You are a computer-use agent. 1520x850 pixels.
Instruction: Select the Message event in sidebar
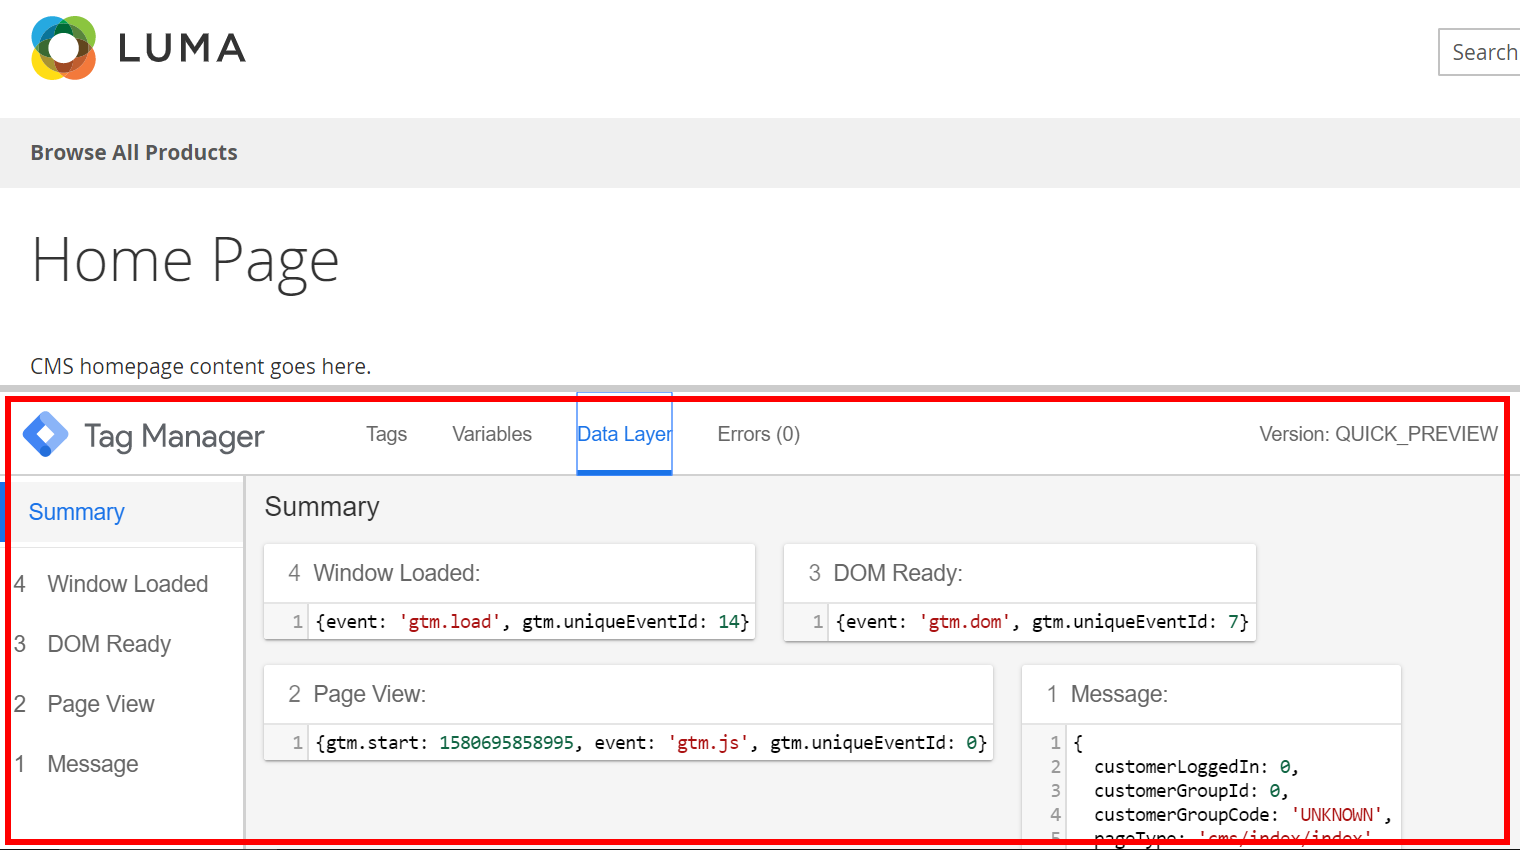[93, 764]
